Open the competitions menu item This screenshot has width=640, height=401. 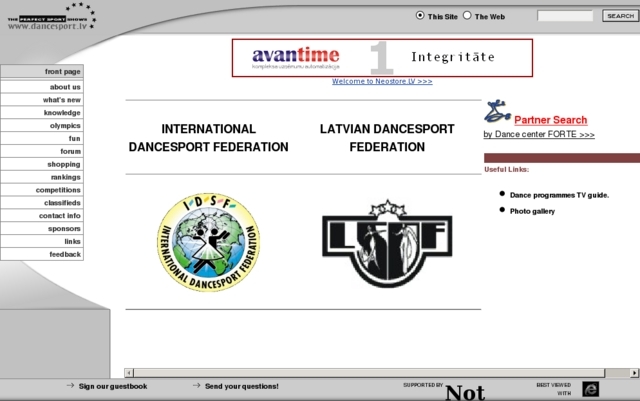coord(42,190)
